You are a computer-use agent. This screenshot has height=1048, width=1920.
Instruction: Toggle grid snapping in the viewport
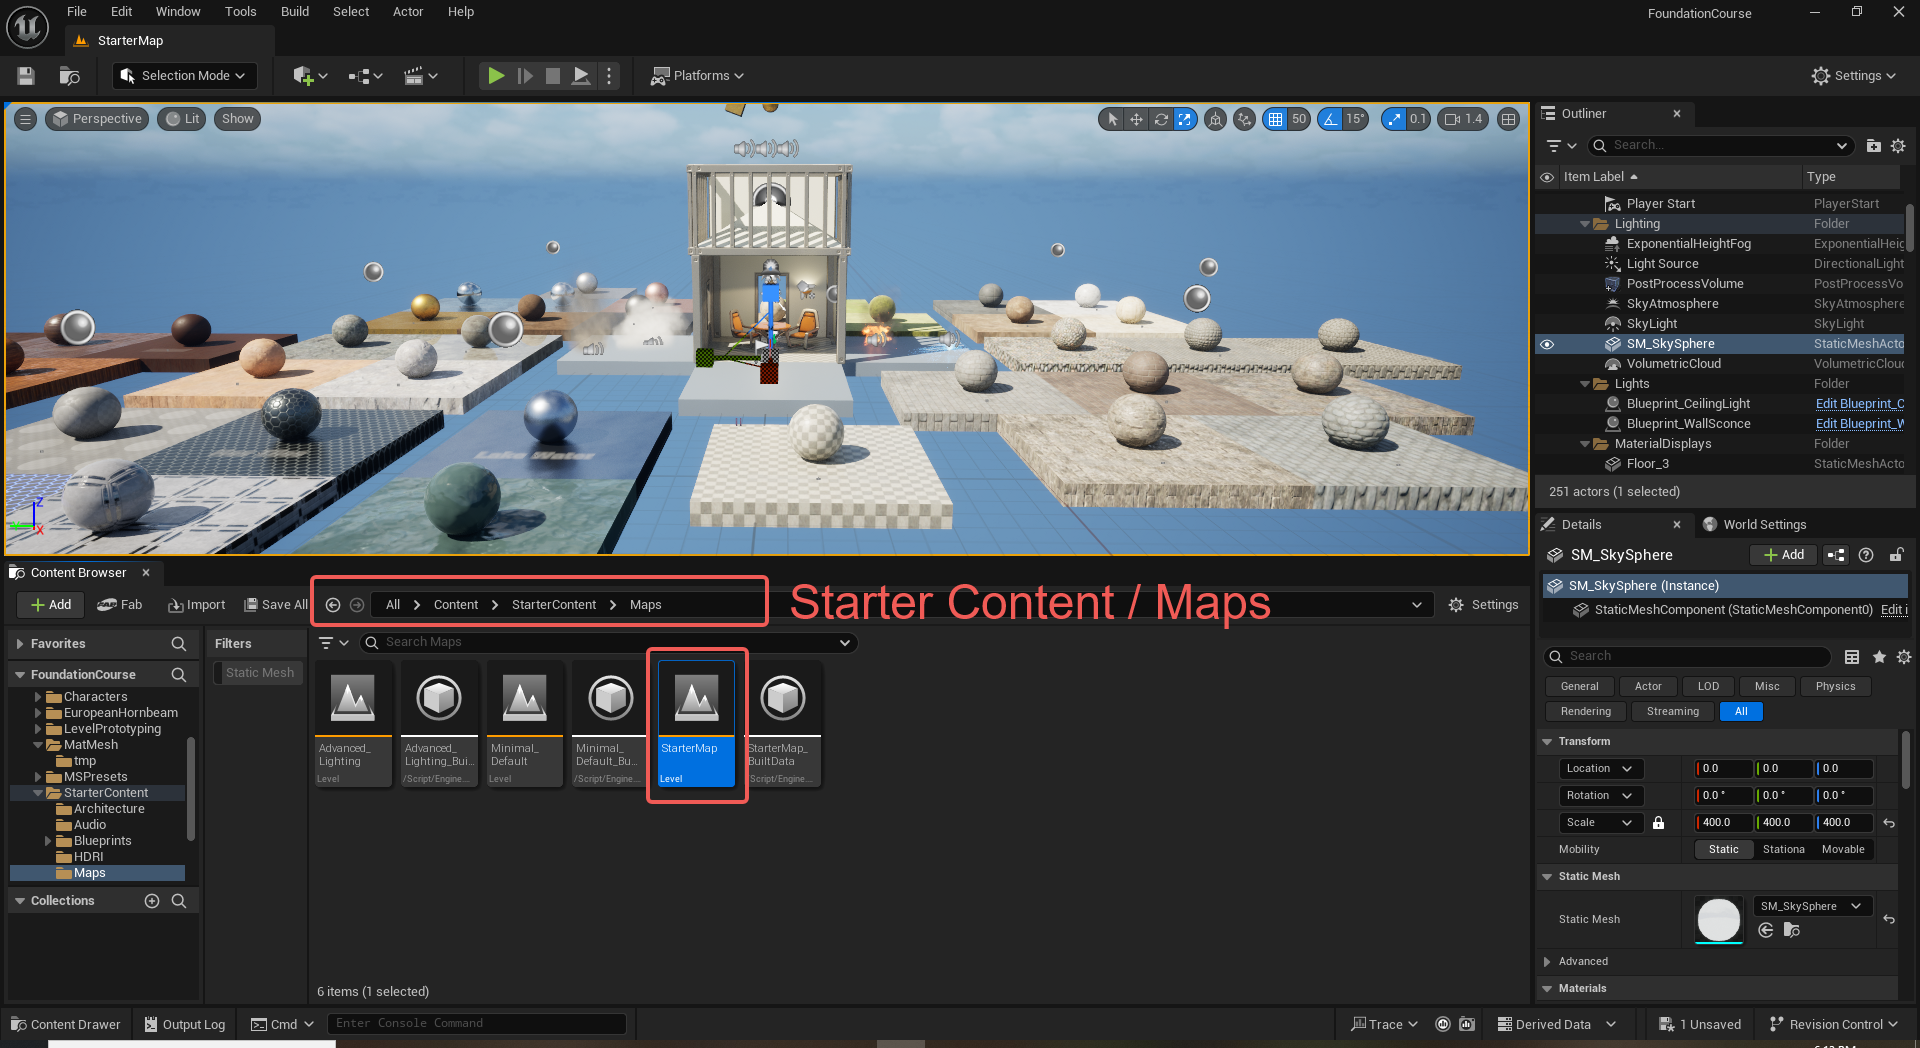1275,119
